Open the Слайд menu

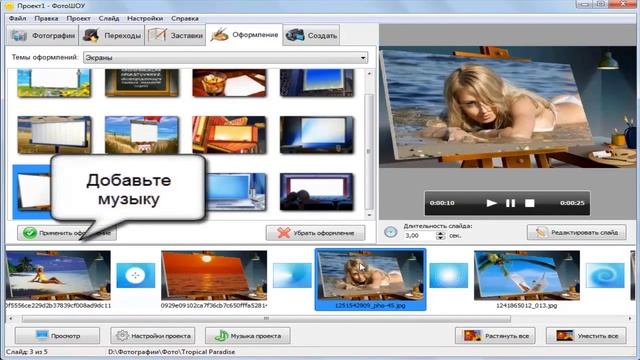coord(109,18)
